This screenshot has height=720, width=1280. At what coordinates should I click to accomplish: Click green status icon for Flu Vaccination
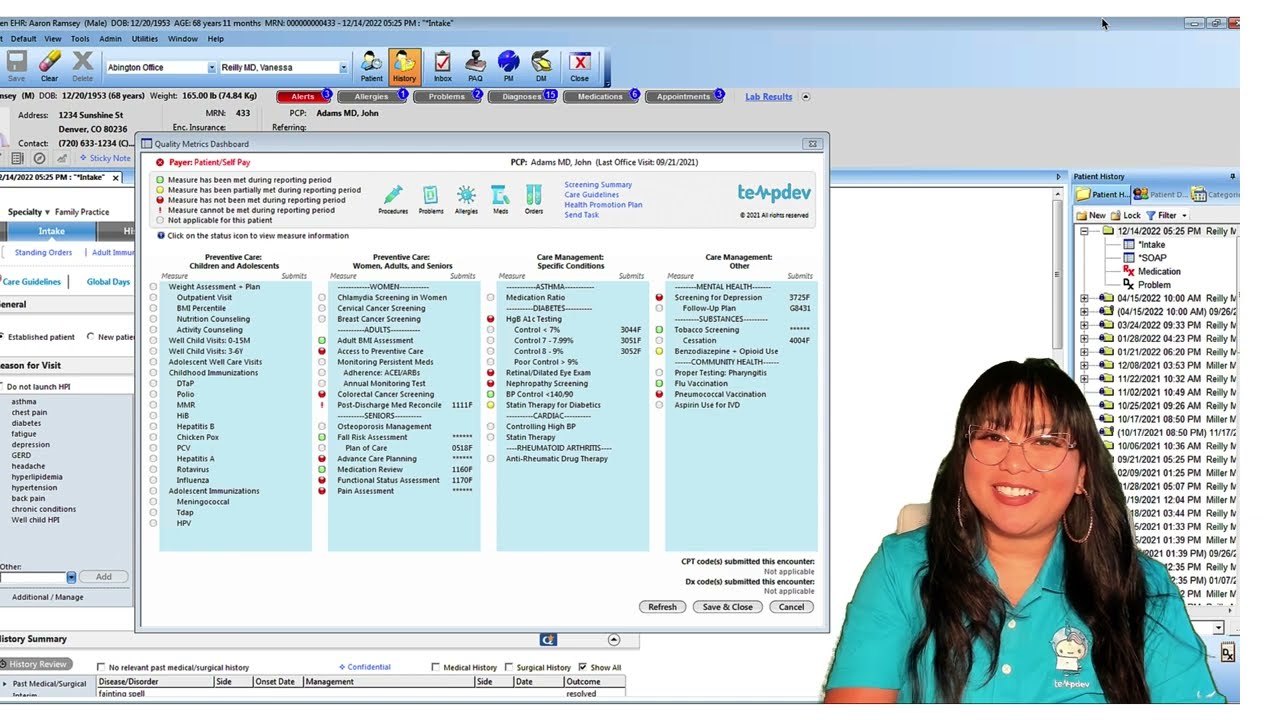tap(659, 383)
